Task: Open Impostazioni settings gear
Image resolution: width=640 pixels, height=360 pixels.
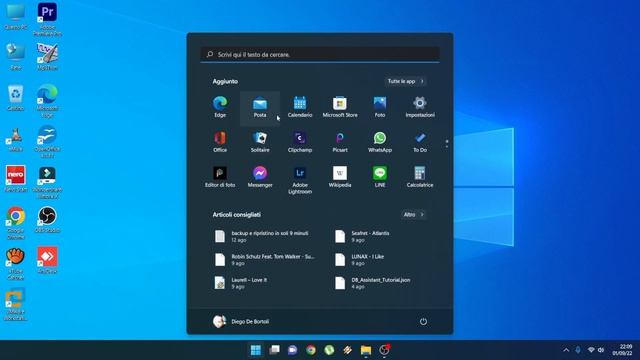Action: [420, 107]
